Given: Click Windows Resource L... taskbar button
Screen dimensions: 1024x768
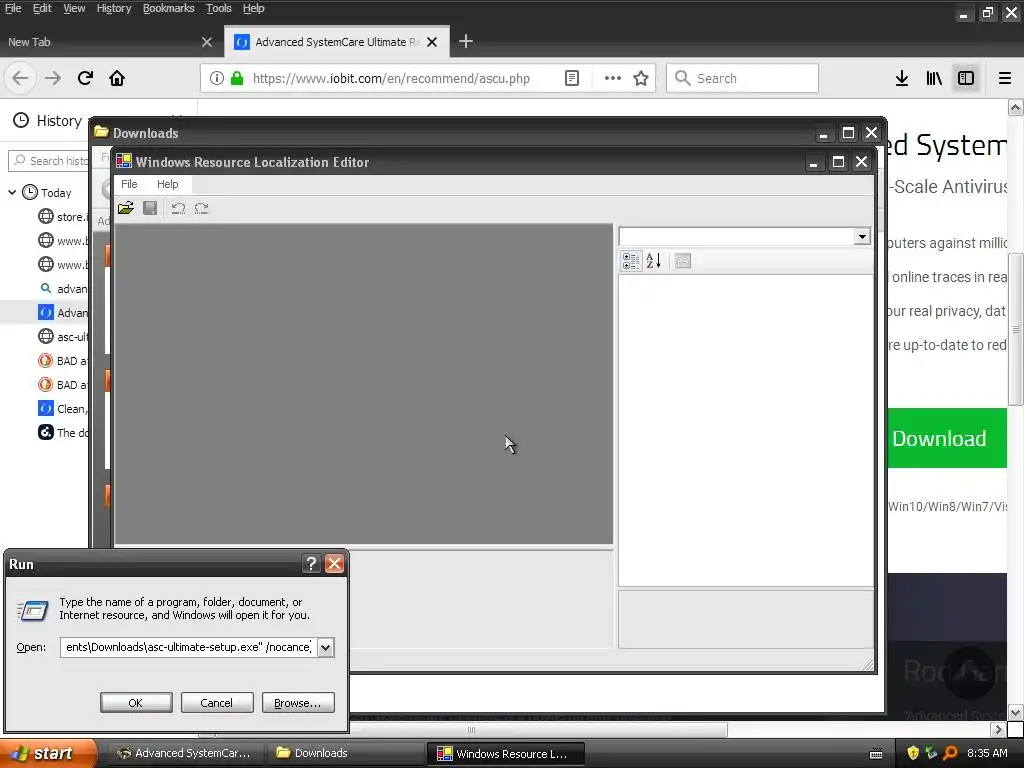Looking at the screenshot, I should (x=505, y=754).
